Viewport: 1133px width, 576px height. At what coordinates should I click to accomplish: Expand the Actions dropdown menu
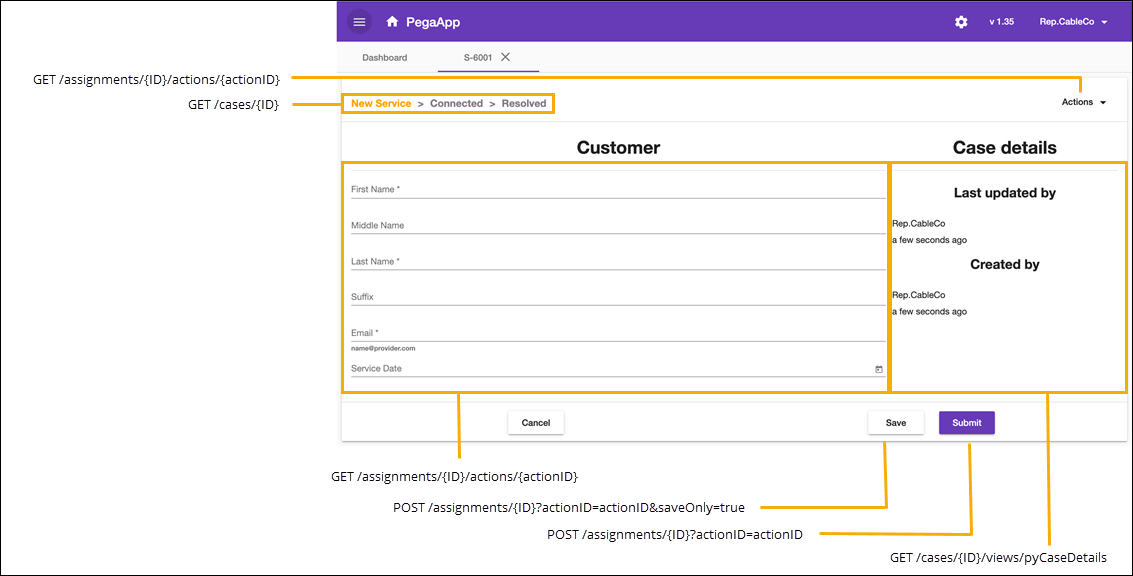1084,102
